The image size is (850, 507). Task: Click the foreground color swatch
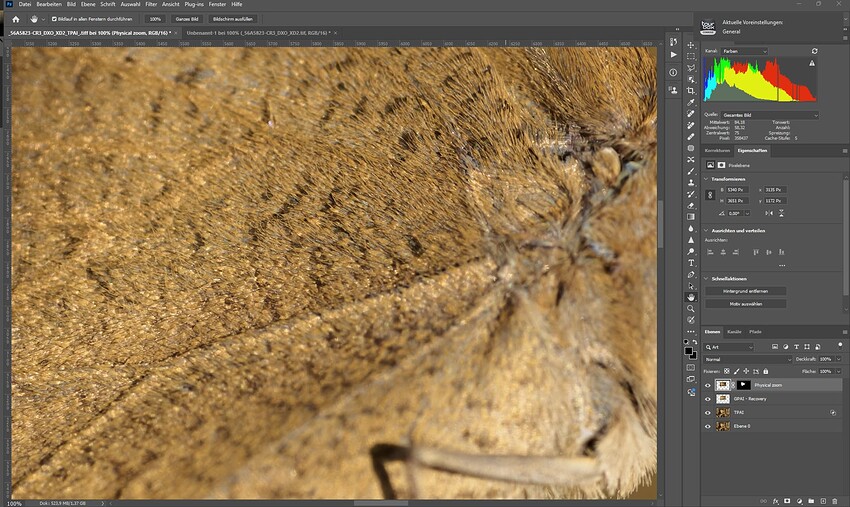688,351
